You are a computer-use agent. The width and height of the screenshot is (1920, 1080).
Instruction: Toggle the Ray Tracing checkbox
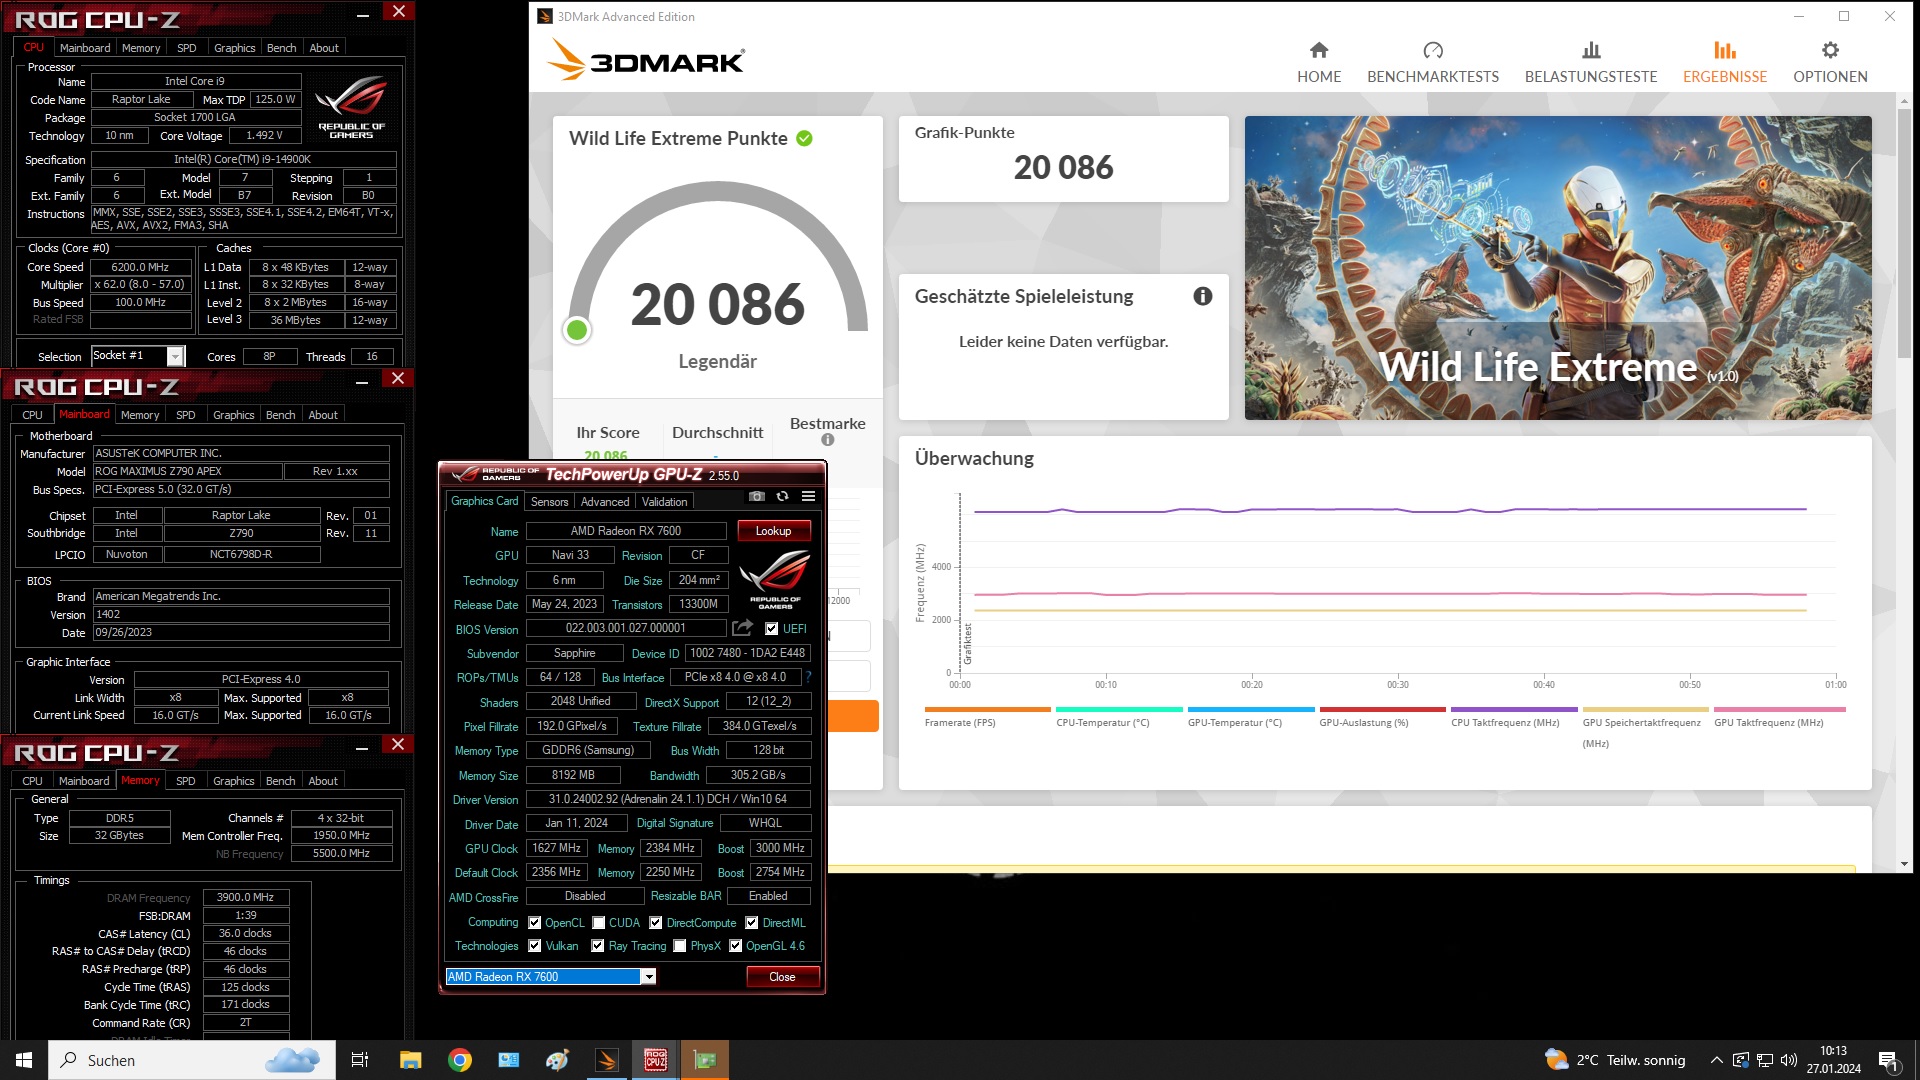tap(598, 946)
